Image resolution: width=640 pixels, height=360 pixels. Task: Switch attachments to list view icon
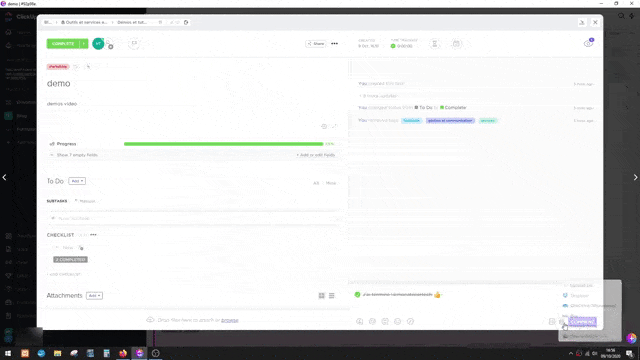(331, 296)
